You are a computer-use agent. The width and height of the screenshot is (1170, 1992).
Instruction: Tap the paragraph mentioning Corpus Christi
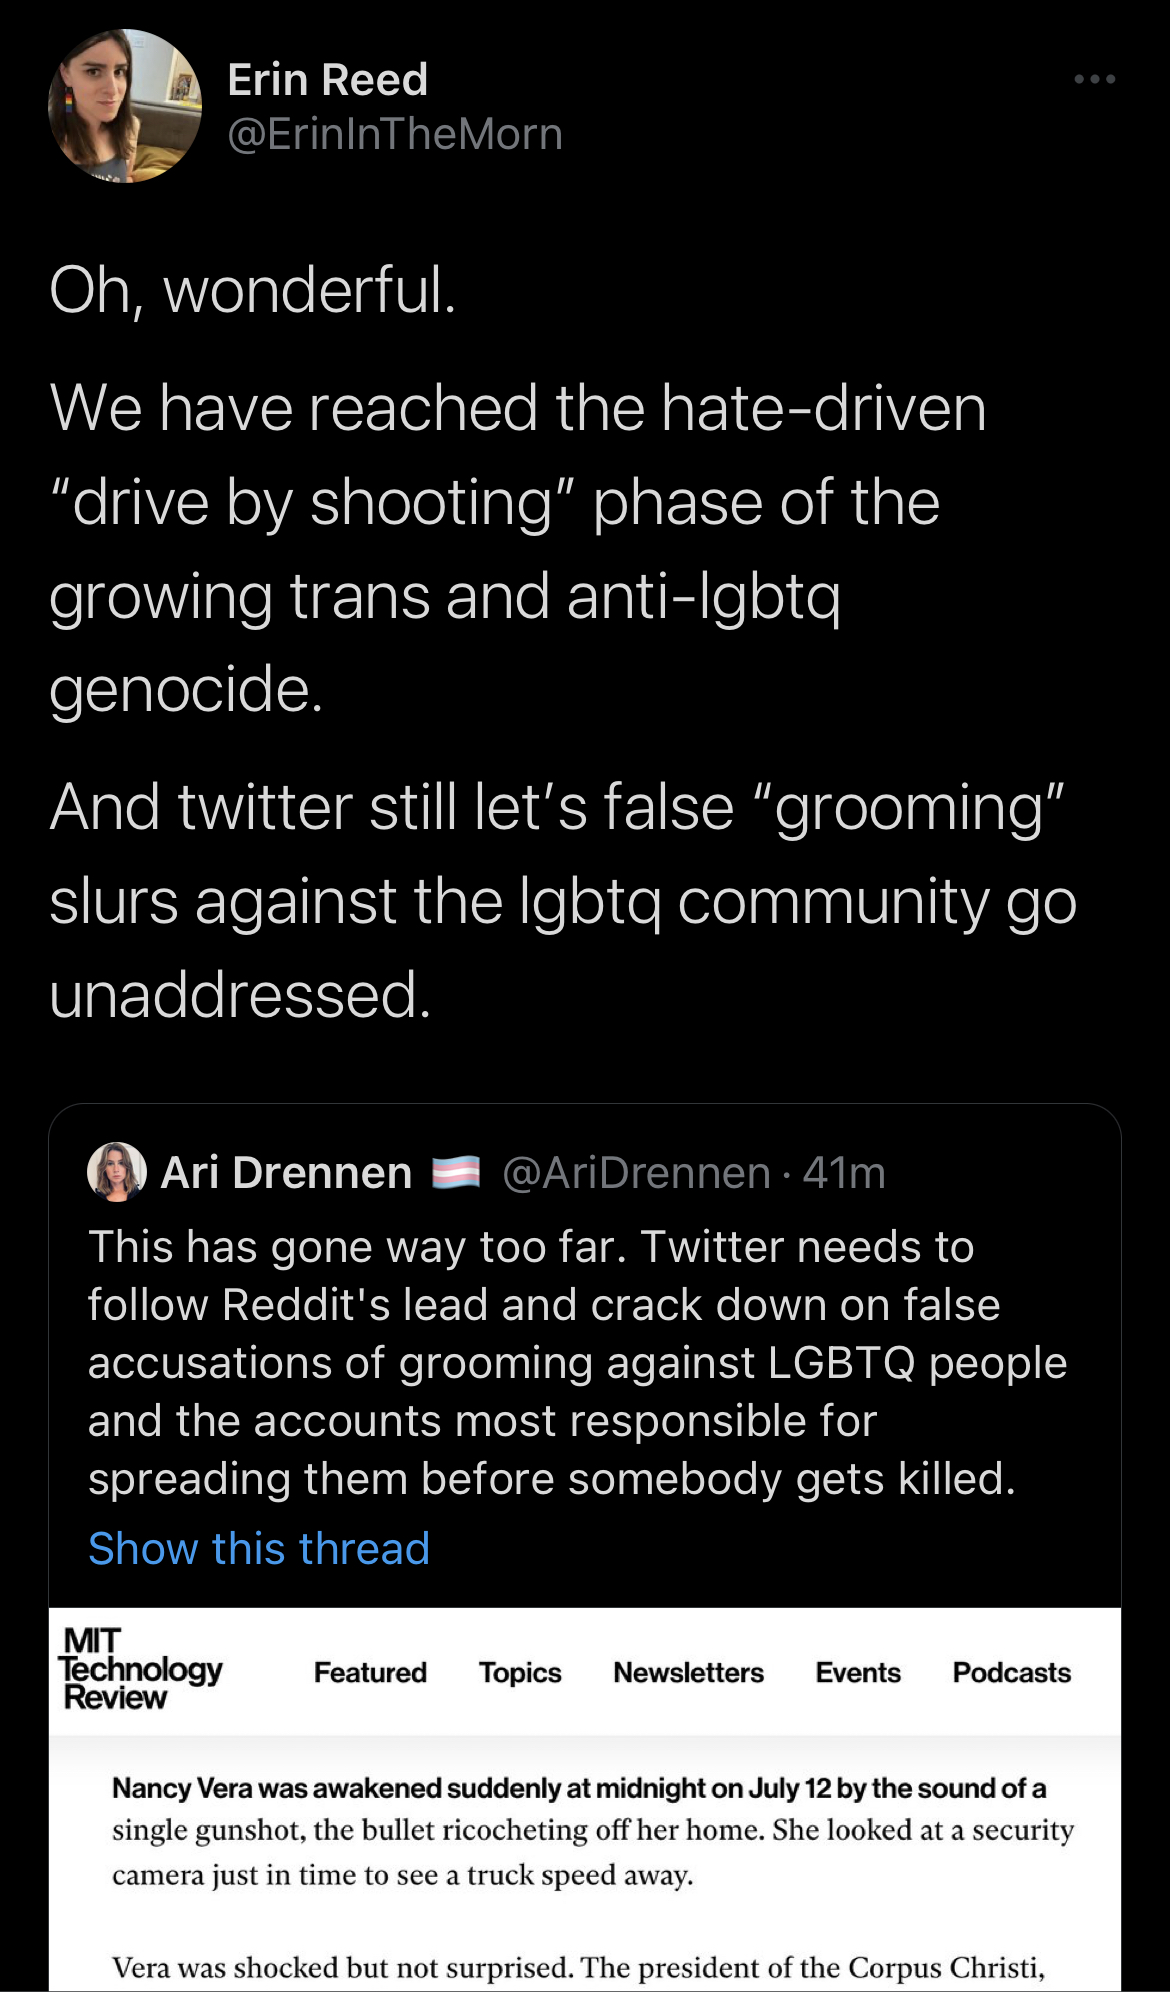[578, 1967]
